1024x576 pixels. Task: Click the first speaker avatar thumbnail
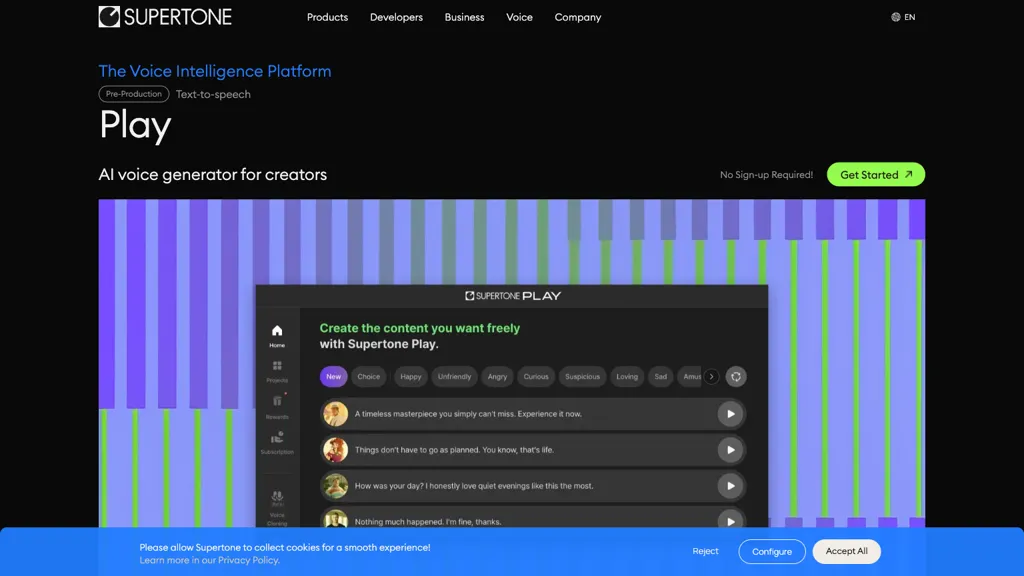tap(334, 413)
